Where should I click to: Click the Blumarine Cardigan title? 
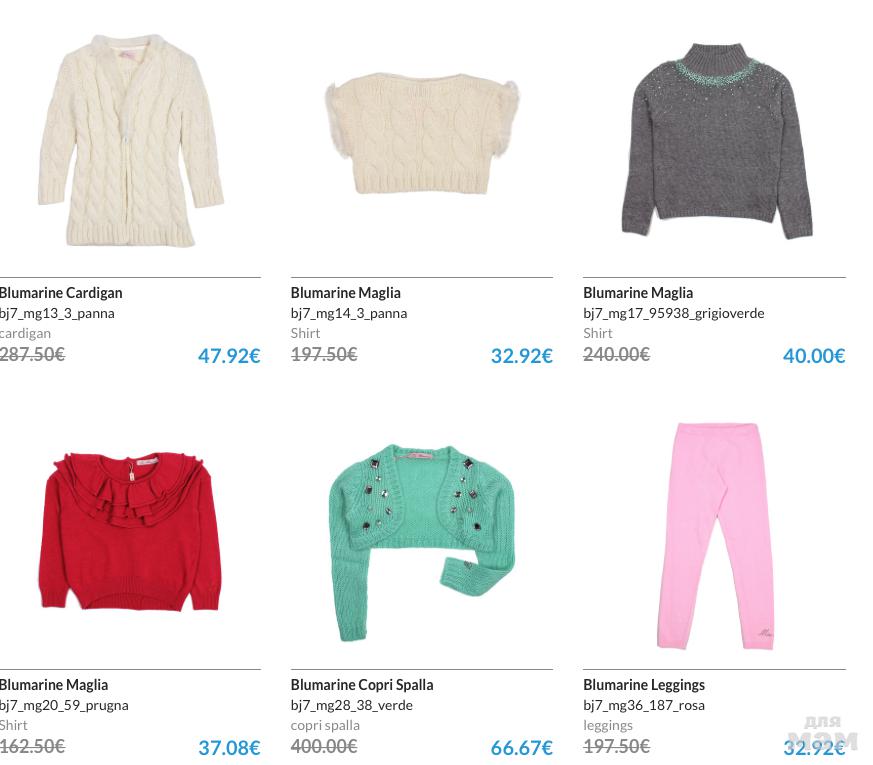point(61,293)
